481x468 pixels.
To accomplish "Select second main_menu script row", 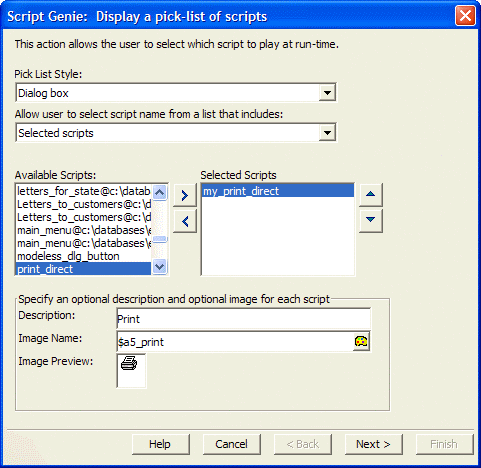I will 84,243.
